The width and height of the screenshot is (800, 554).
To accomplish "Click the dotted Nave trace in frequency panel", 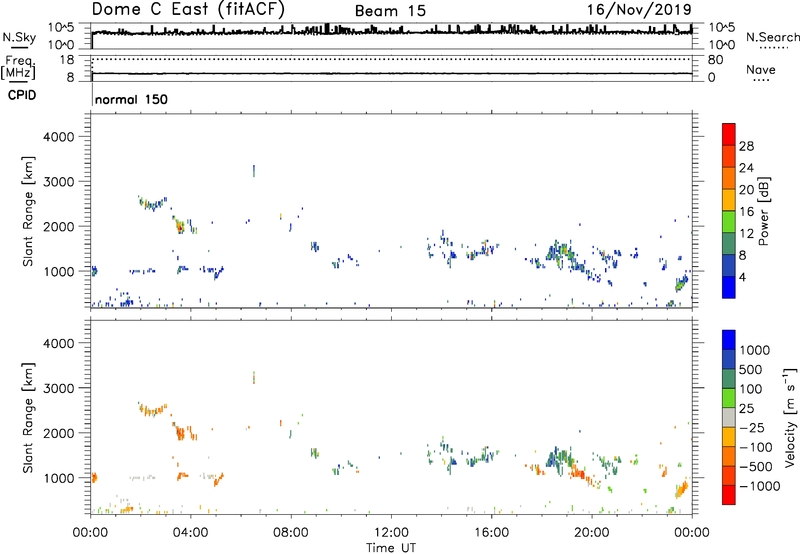I will 391,59.
